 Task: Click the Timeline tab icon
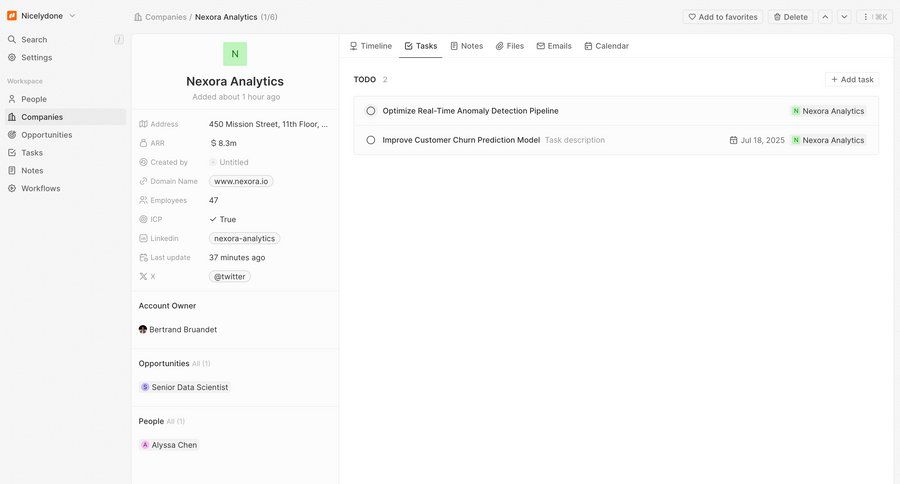click(x=354, y=46)
